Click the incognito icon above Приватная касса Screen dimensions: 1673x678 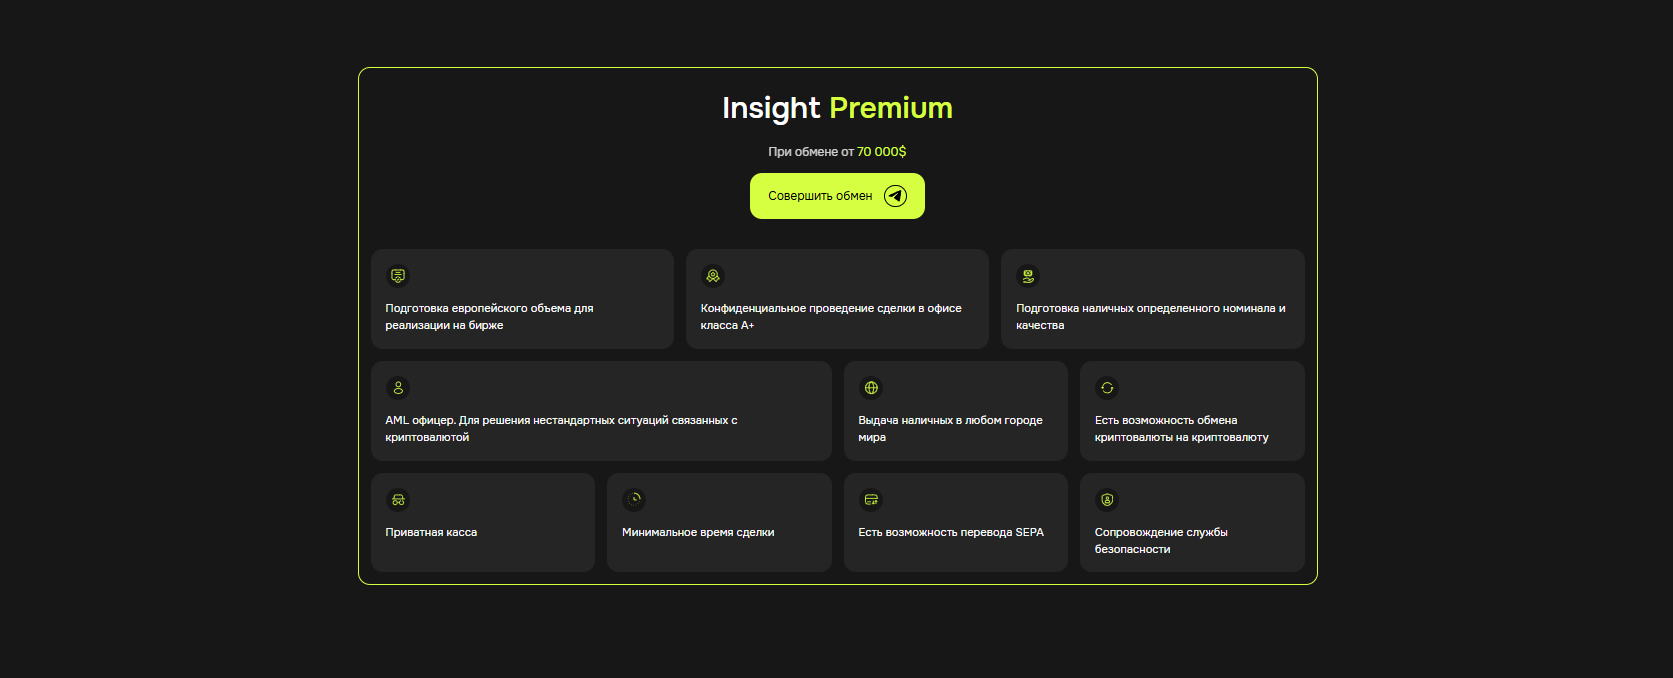click(x=398, y=500)
